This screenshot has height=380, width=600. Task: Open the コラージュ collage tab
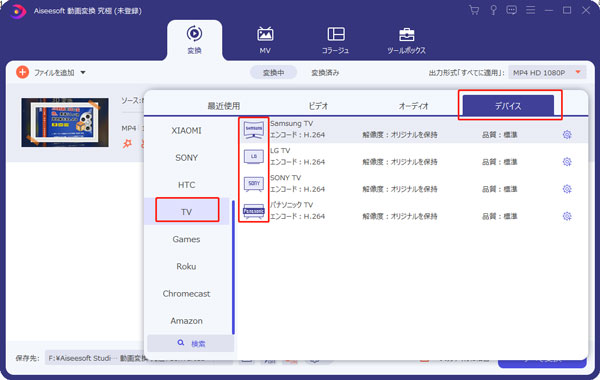click(x=336, y=40)
